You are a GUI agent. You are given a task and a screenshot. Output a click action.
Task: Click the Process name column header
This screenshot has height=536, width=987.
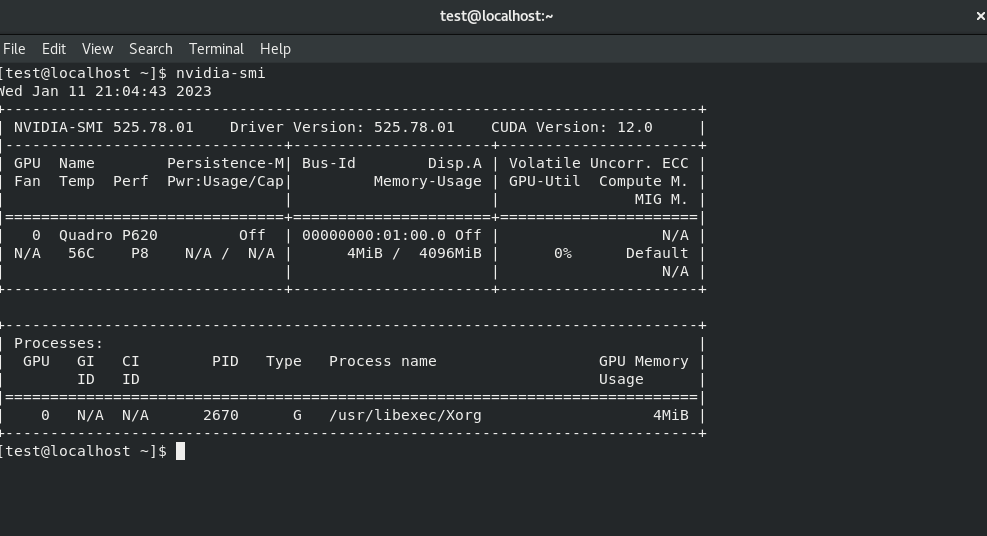tap(383, 362)
